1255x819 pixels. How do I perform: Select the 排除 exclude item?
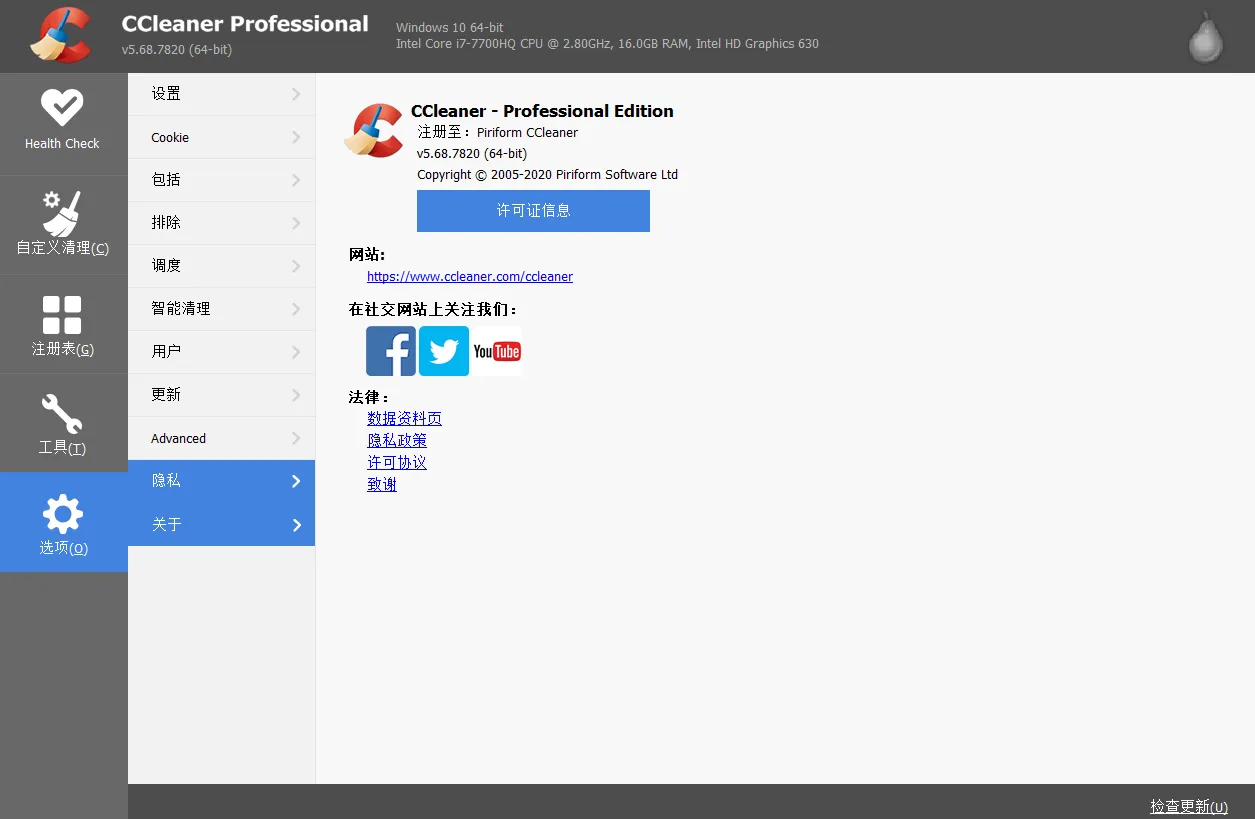[x=221, y=223]
